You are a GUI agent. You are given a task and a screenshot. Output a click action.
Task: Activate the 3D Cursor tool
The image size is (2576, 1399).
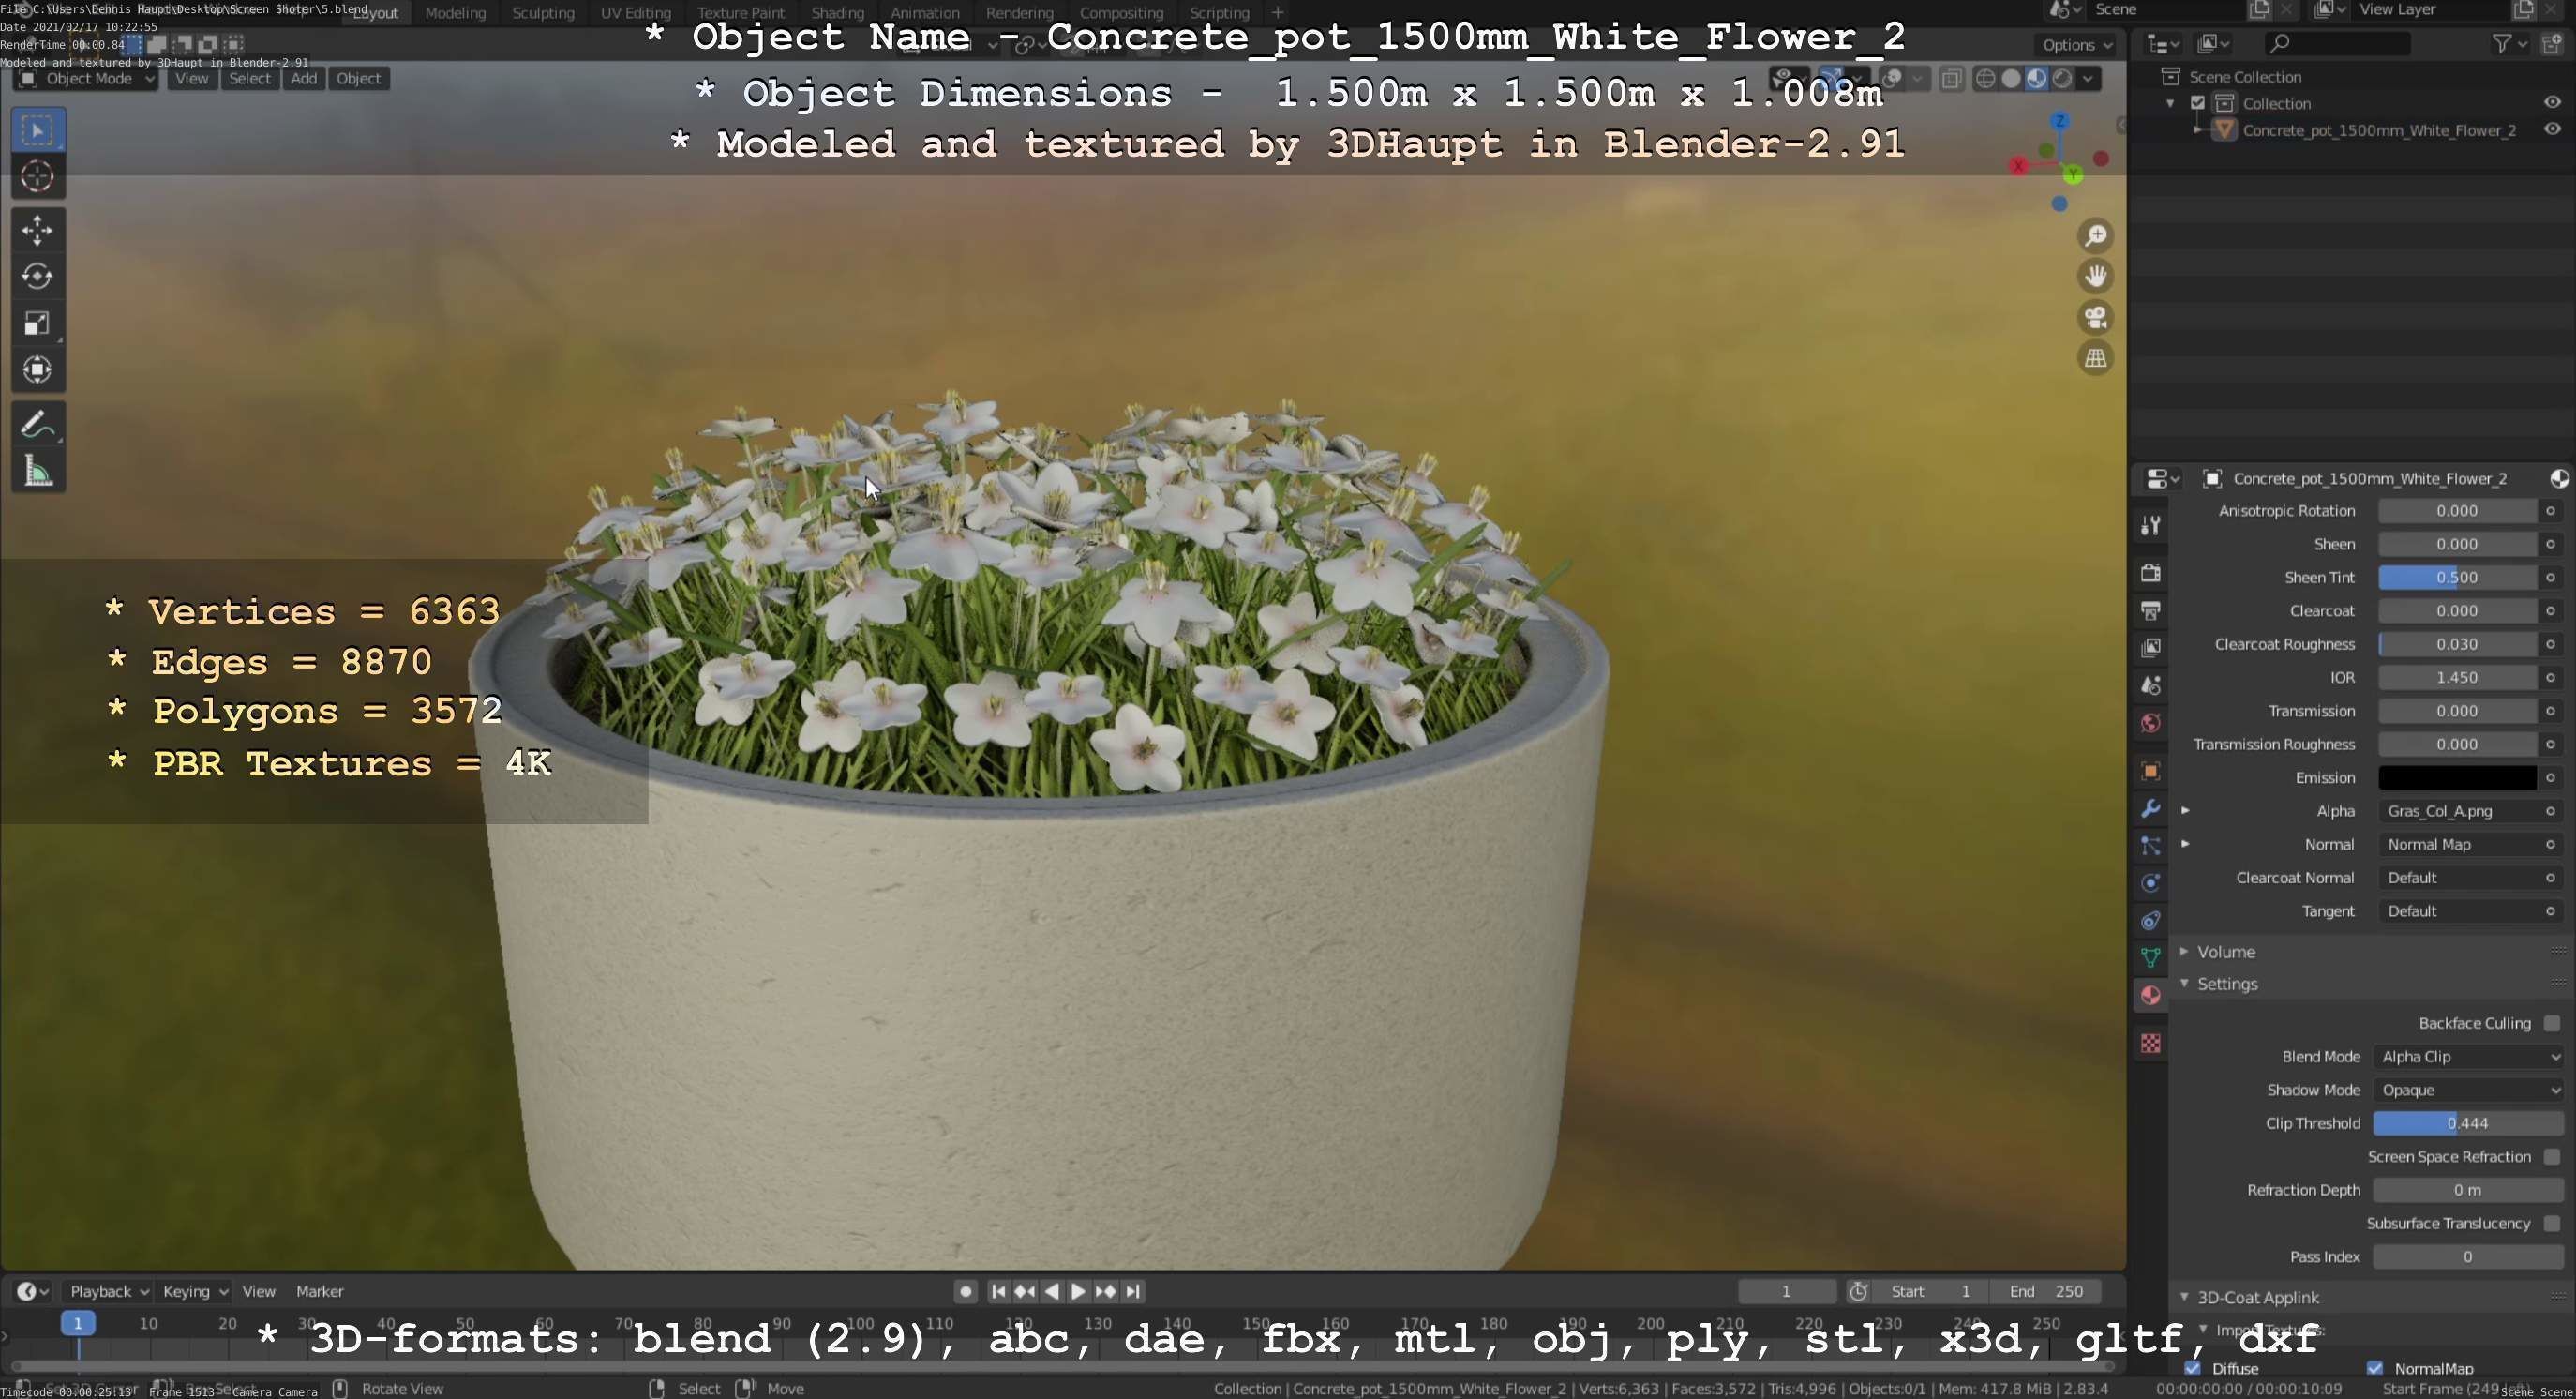click(38, 176)
